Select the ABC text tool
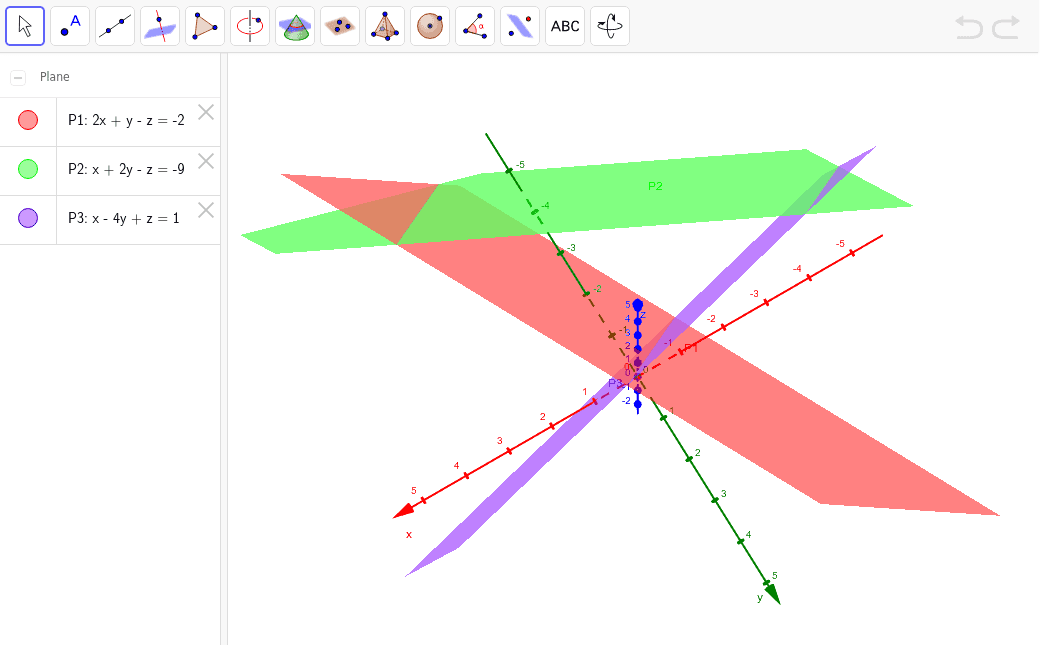This screenshot has height=647, width=1040. (x=564, y=26)
